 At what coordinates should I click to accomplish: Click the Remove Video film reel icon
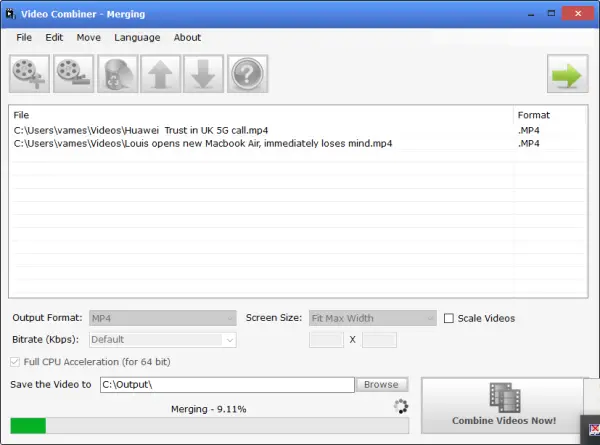(73, 74)
